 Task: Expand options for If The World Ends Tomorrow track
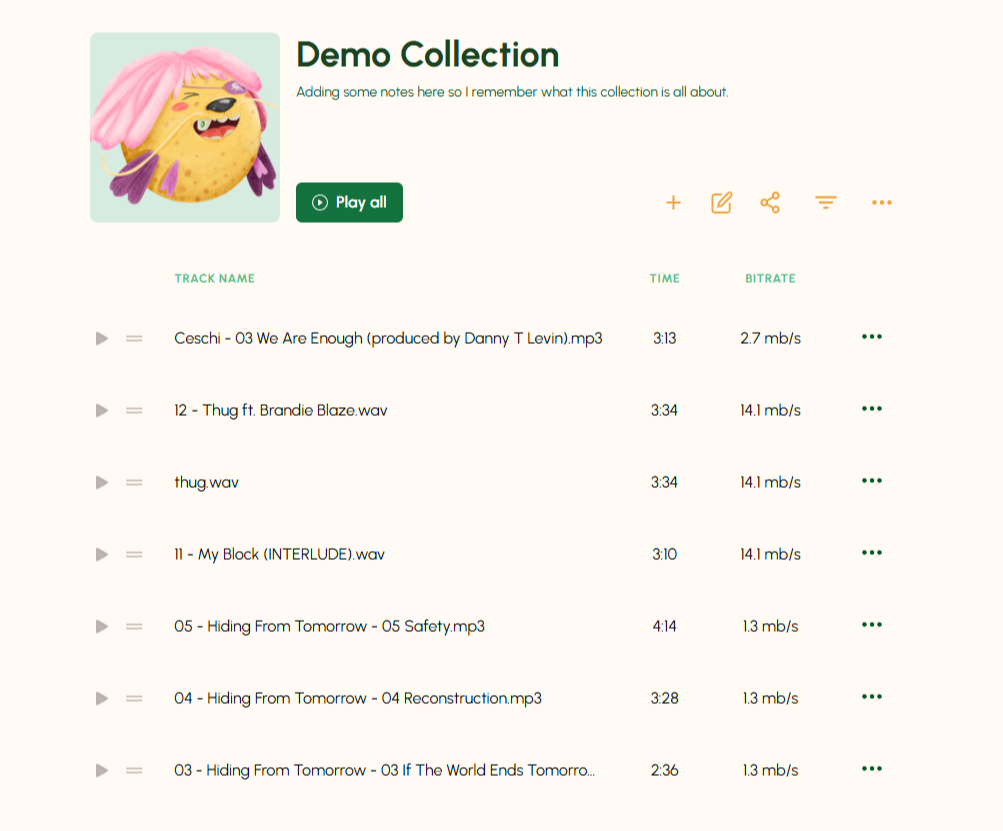pyautogui.click(x=872, y=769)
